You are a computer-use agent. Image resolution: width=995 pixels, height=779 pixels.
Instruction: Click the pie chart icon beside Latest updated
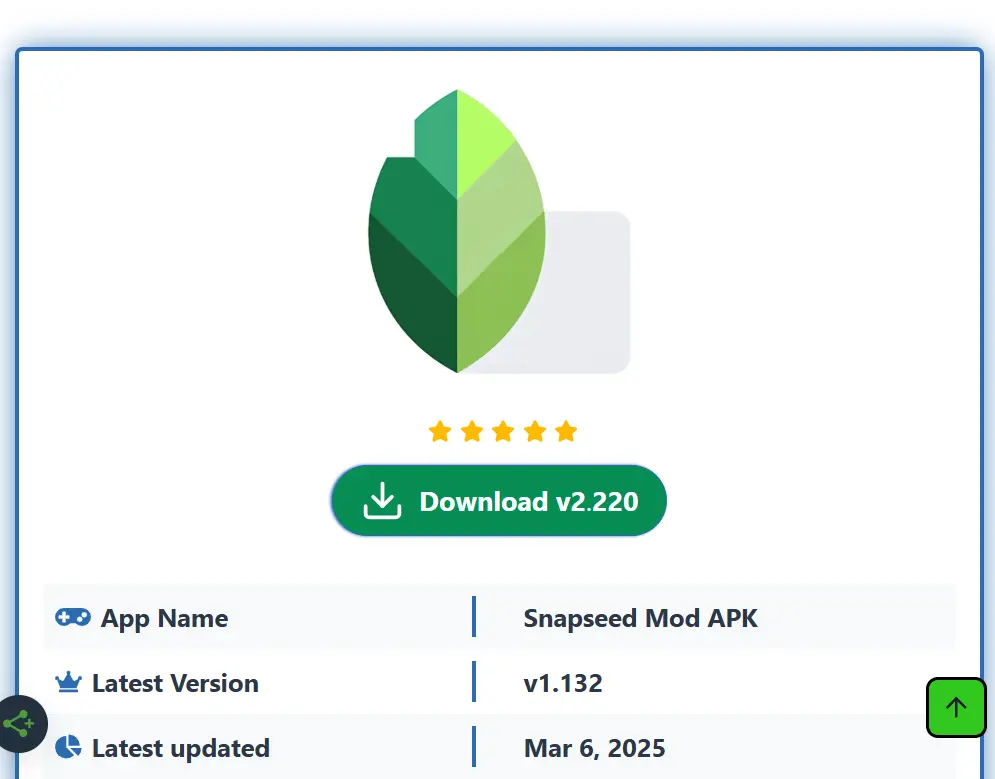coord(68,747)
